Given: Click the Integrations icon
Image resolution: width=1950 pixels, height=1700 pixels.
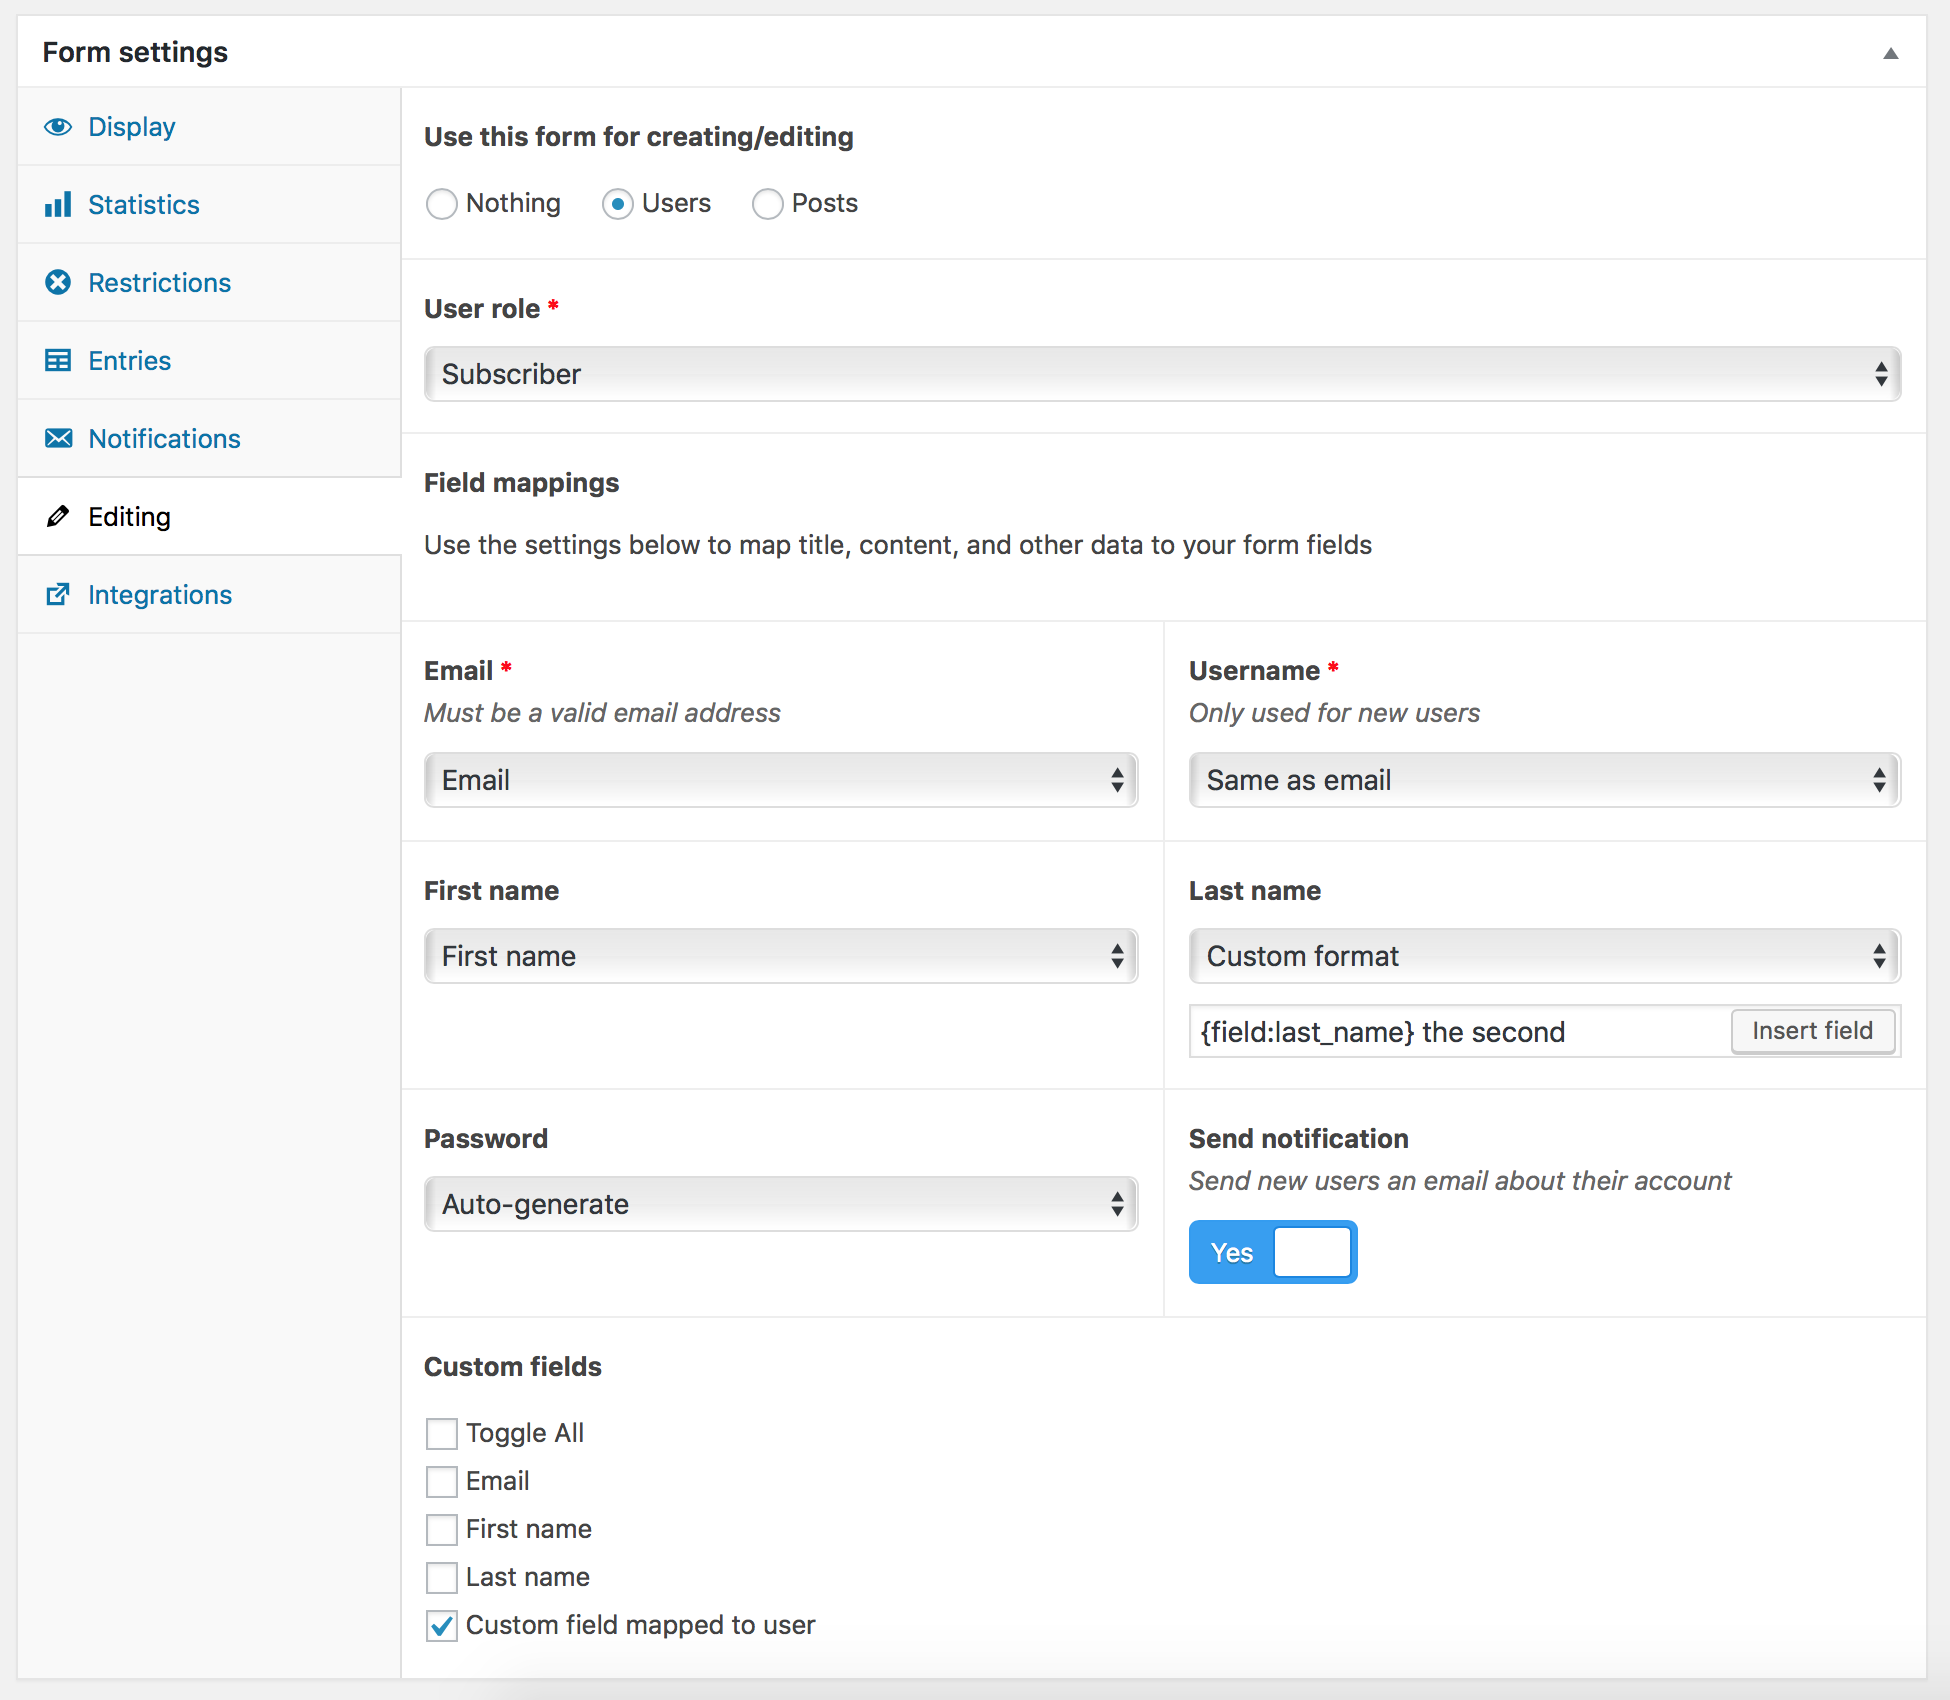Looking at the screenshot, I should 58,594.
